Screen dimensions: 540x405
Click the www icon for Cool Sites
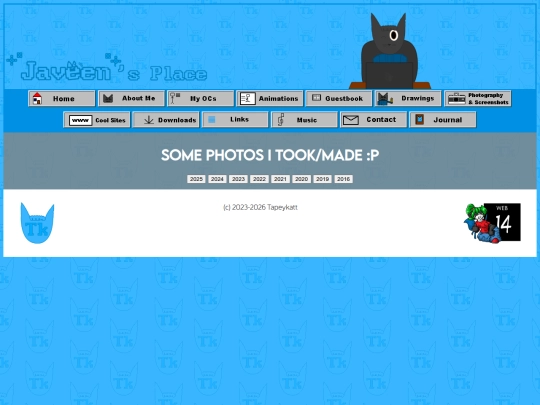pos(80,120)
